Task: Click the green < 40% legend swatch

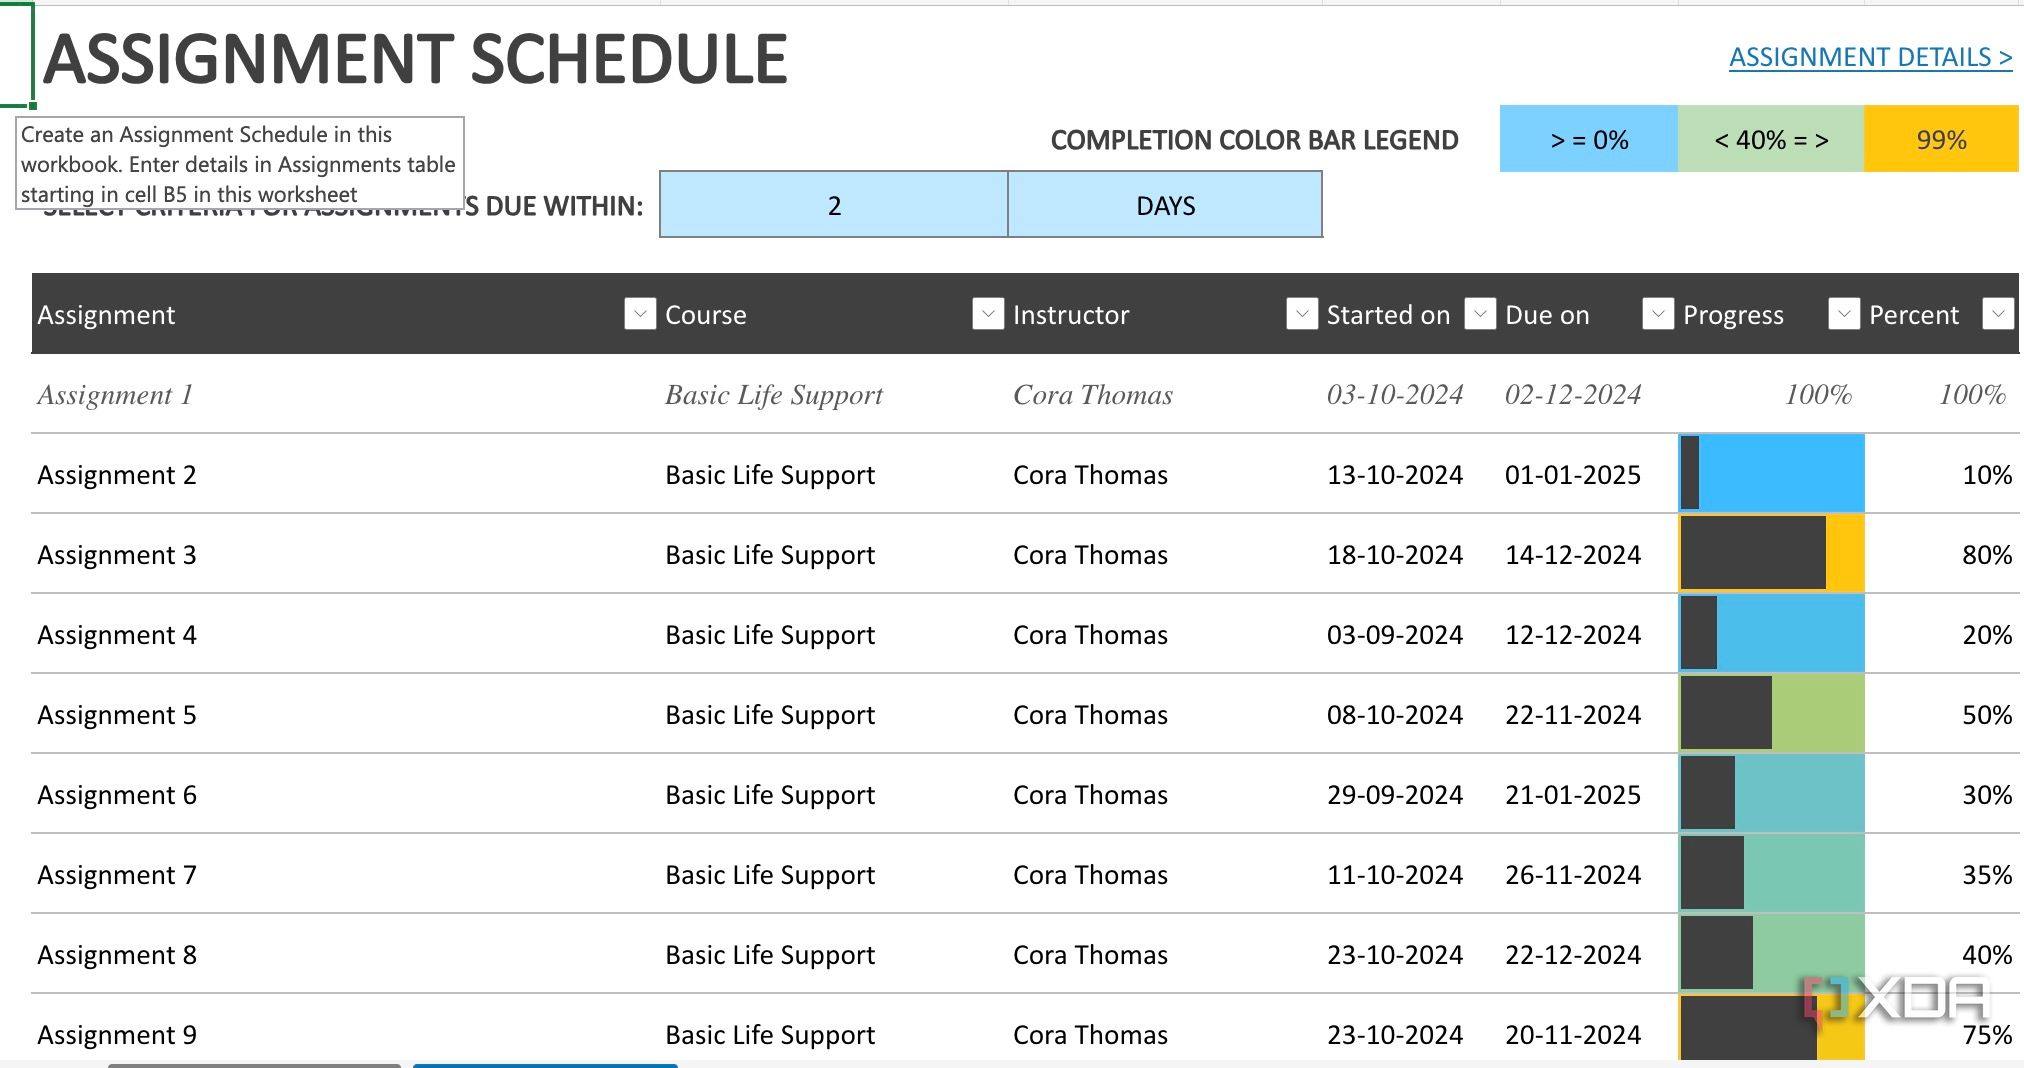Action: [1771, 140]
